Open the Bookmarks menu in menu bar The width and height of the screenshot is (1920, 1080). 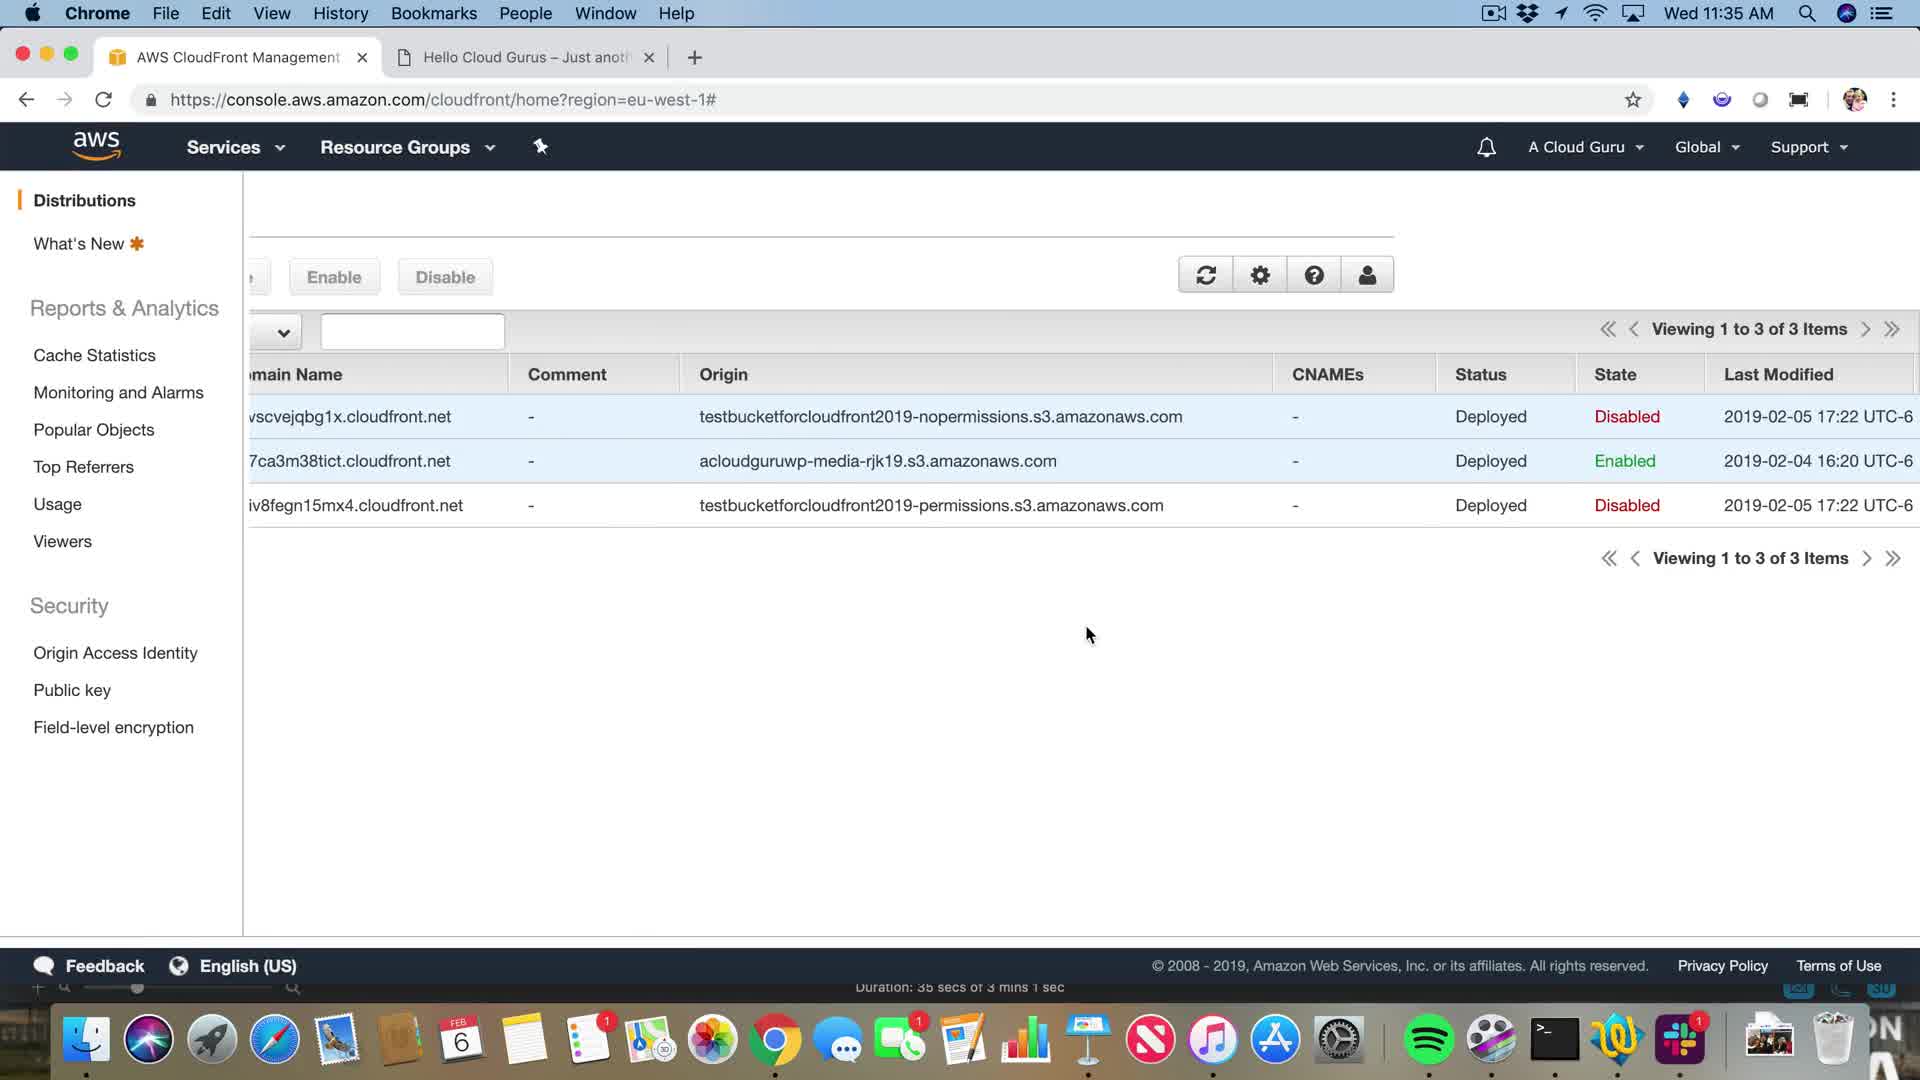[x=433, y=13]
